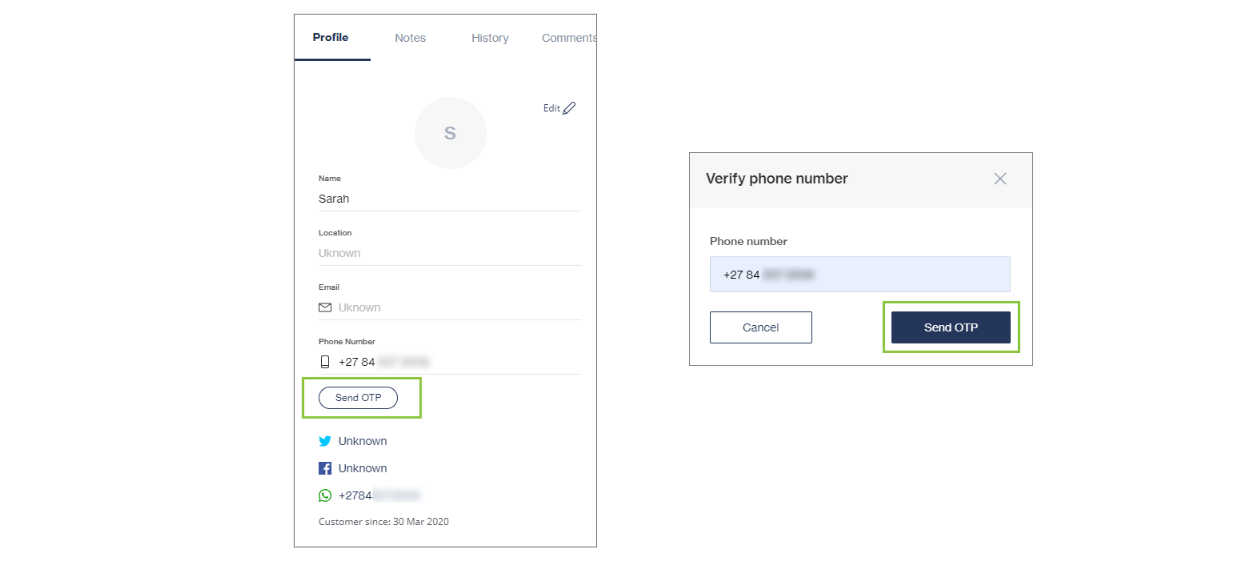The height and width of the screenshot is (565, 1233).
Task: Click the Name field showing Sarah
Action: tap(449, 199)
